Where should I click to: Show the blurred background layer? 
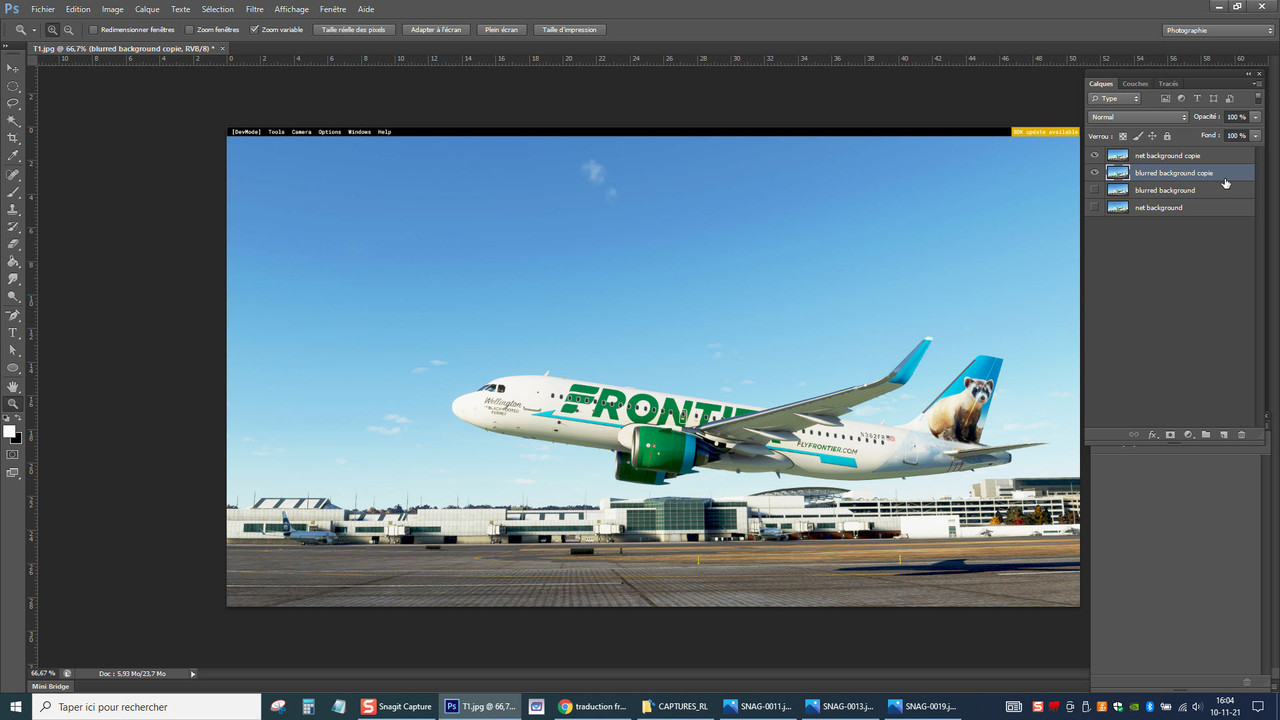click(x=1094, y=190)
